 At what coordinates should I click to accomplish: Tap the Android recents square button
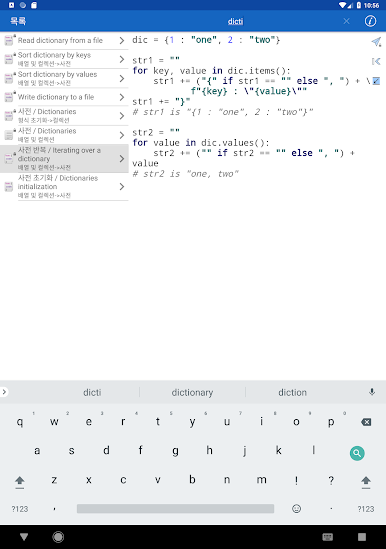(362, 537)
